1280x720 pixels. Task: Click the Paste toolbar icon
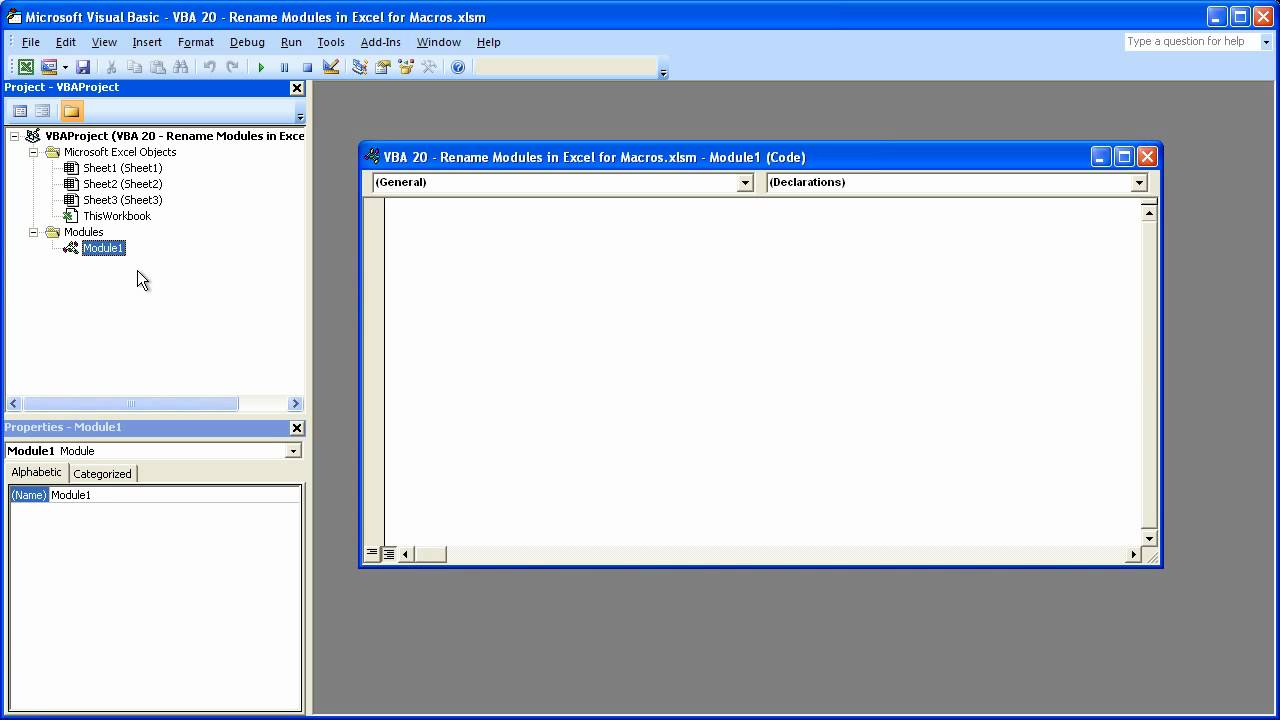pos(157,67)
